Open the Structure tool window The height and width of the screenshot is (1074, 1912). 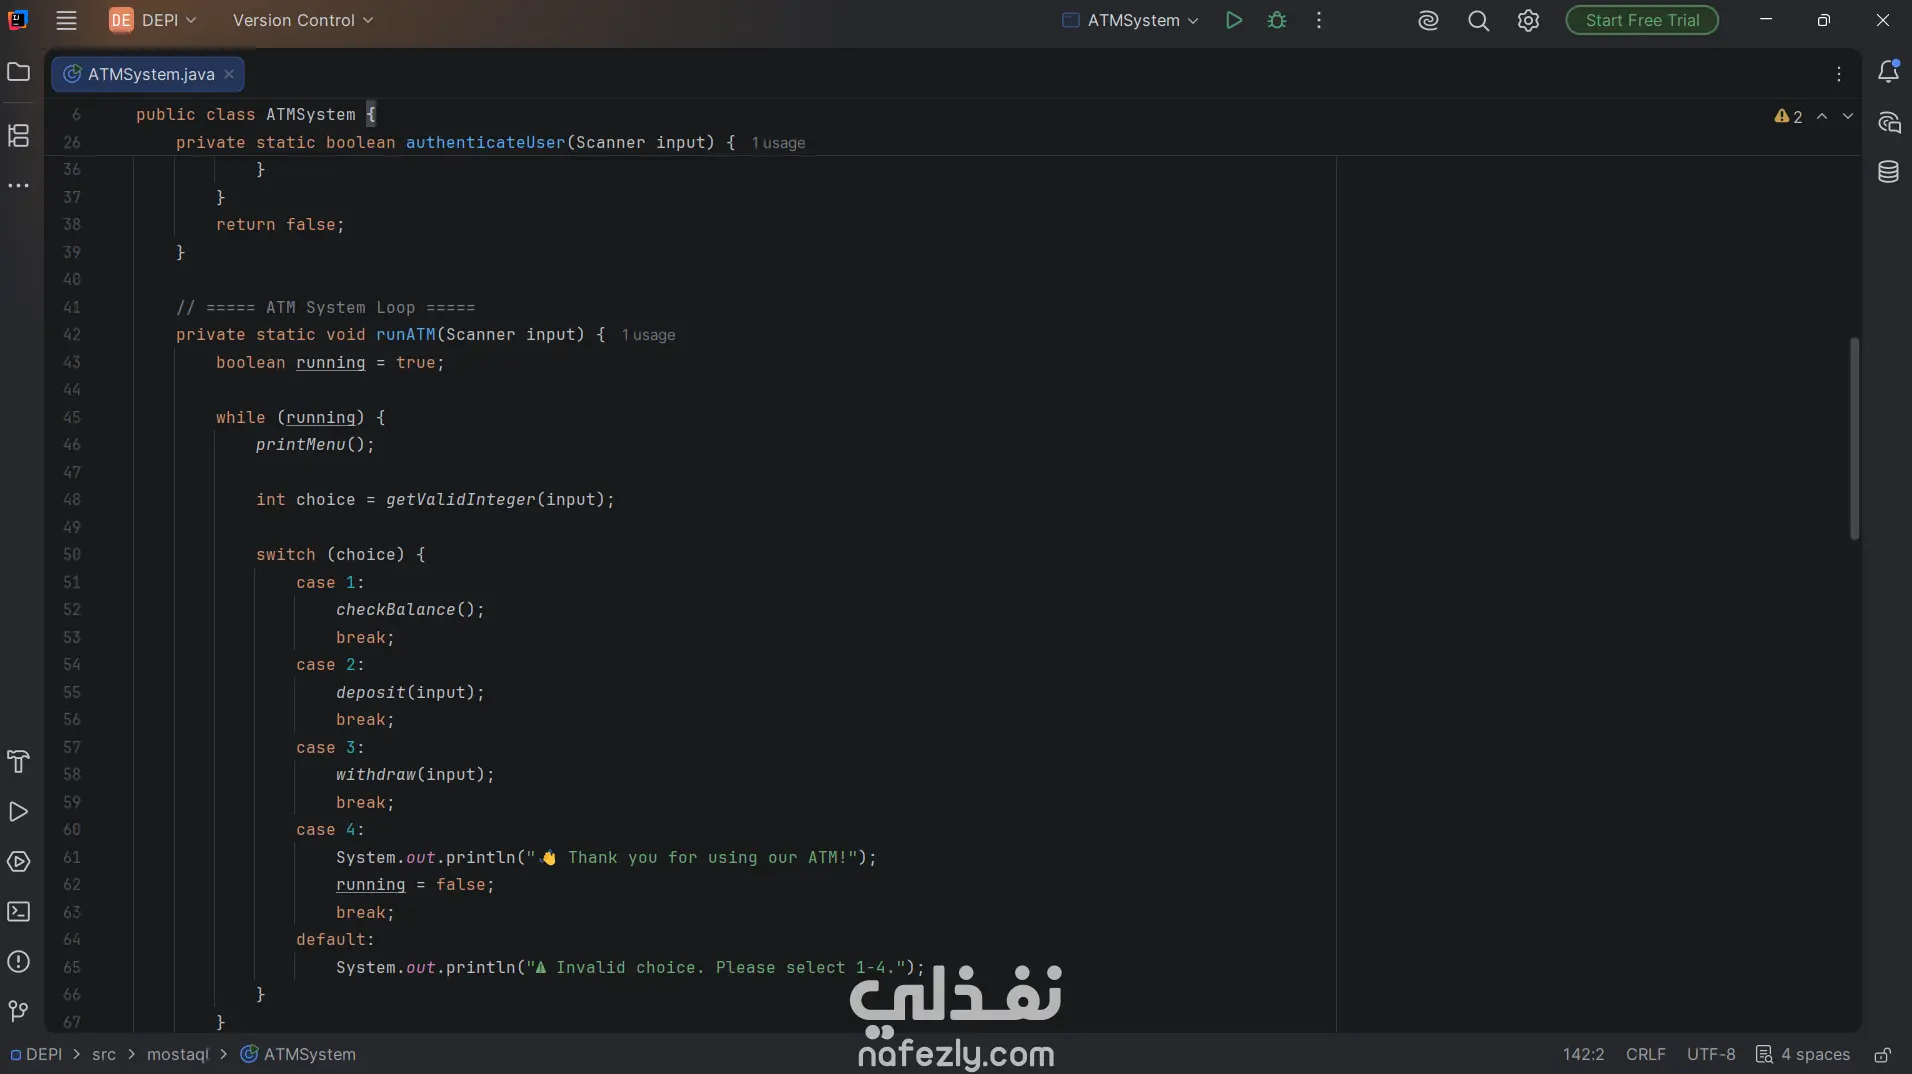coord(18,135)
